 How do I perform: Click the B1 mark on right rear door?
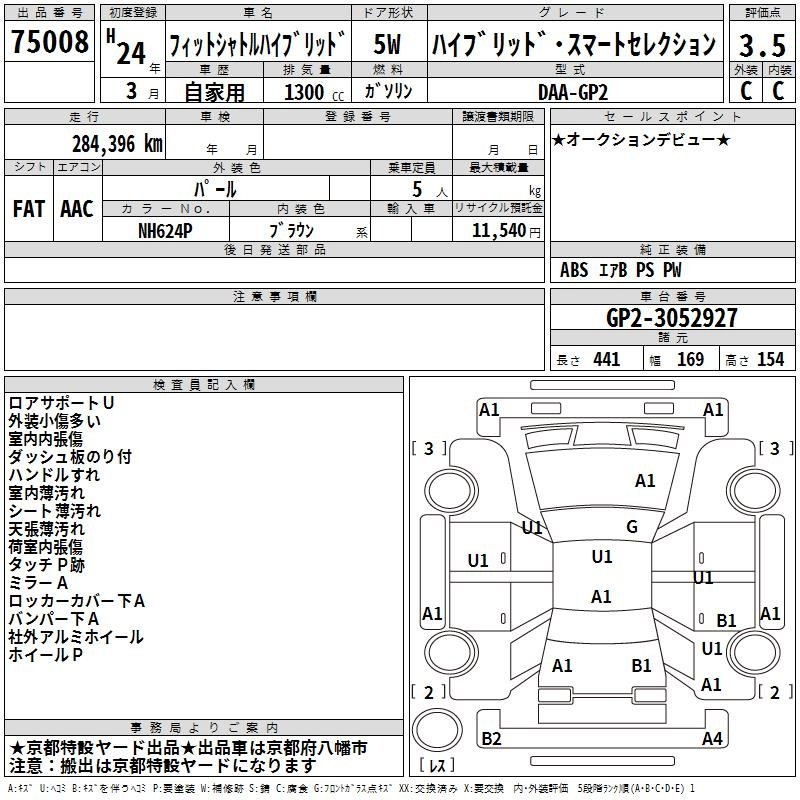726,620
